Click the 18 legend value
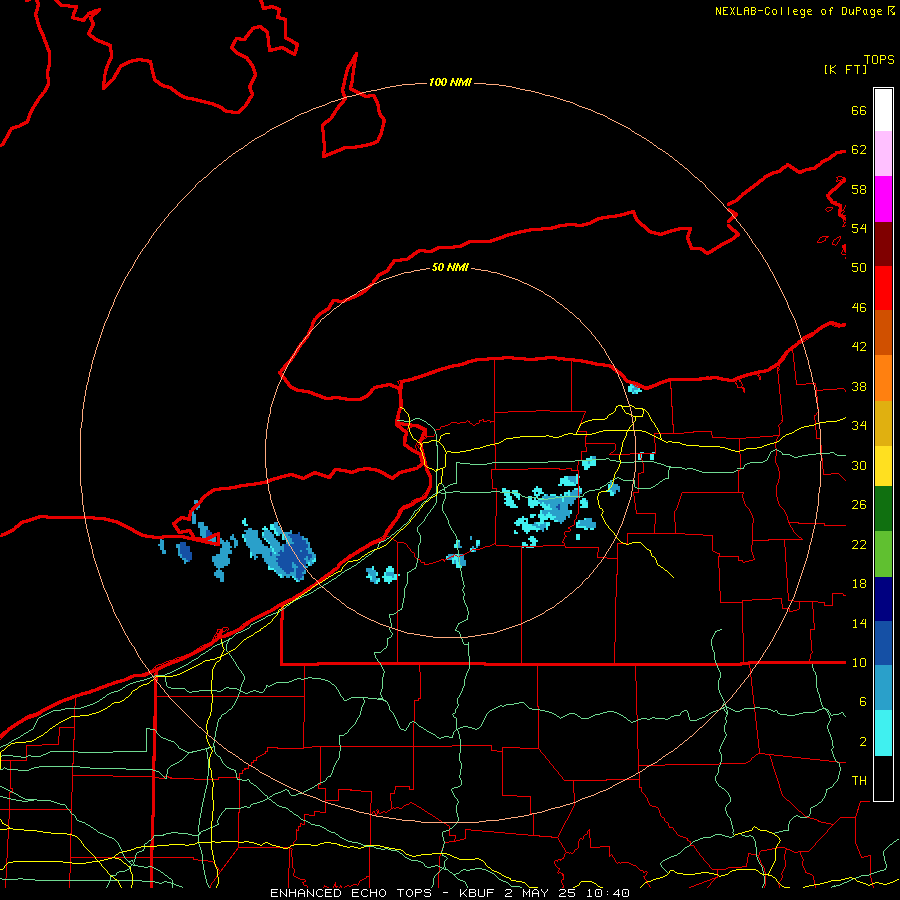Screen dimensions: 900x900 pyautogui.click(x=859, y=584)
